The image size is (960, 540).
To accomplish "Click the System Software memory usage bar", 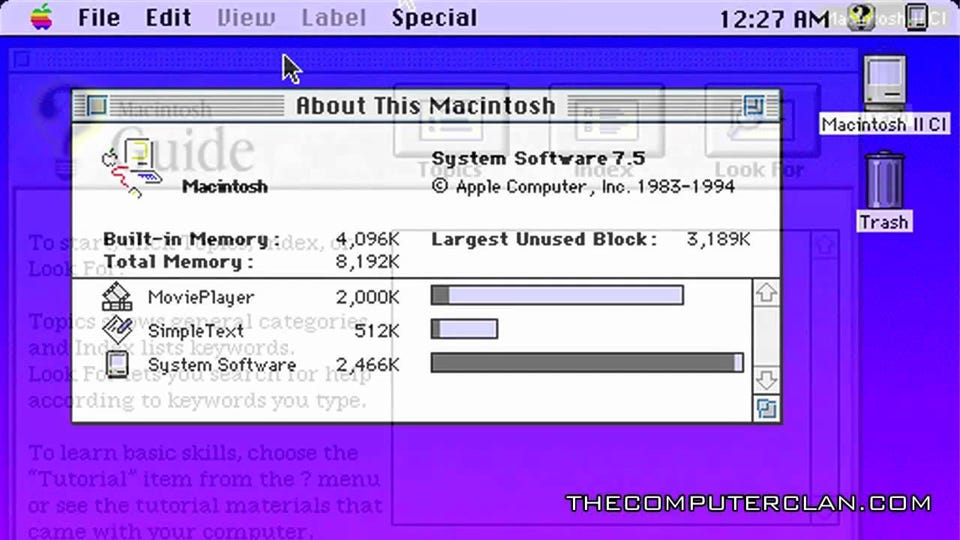I will click(x=587, y=362).
